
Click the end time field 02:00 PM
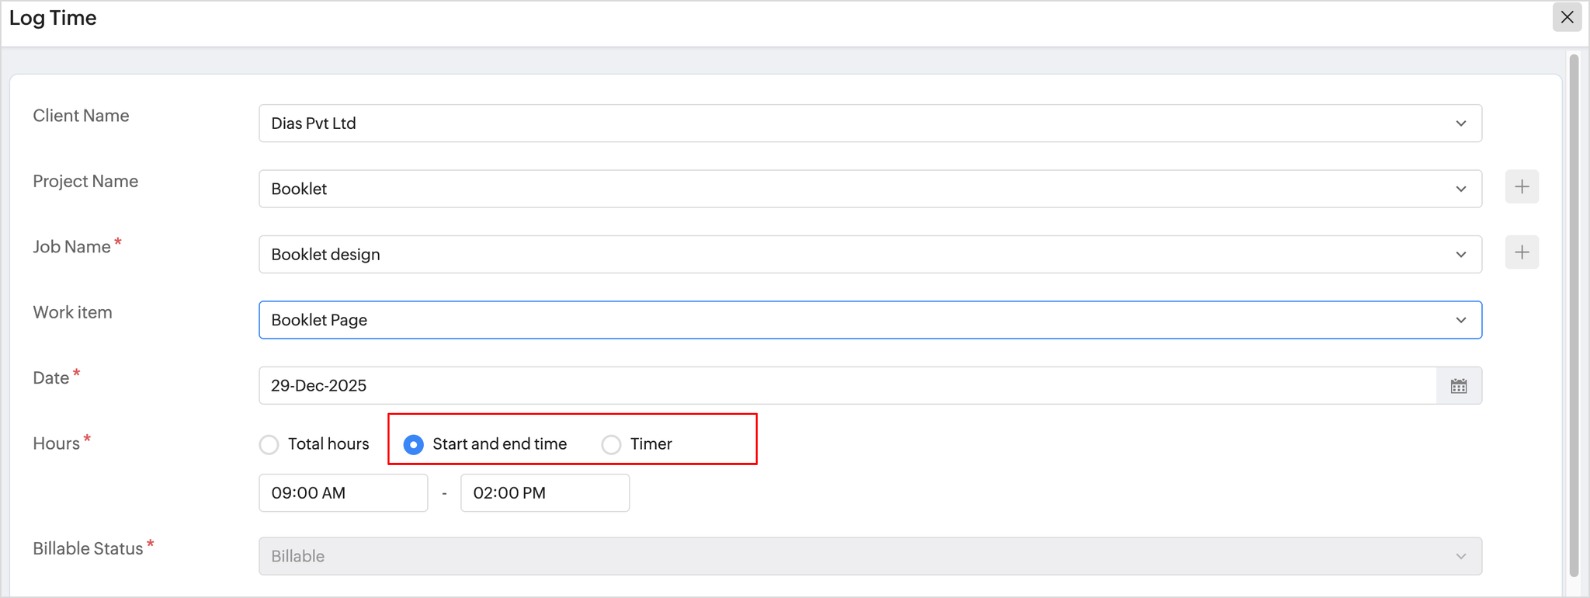point(544,493)
